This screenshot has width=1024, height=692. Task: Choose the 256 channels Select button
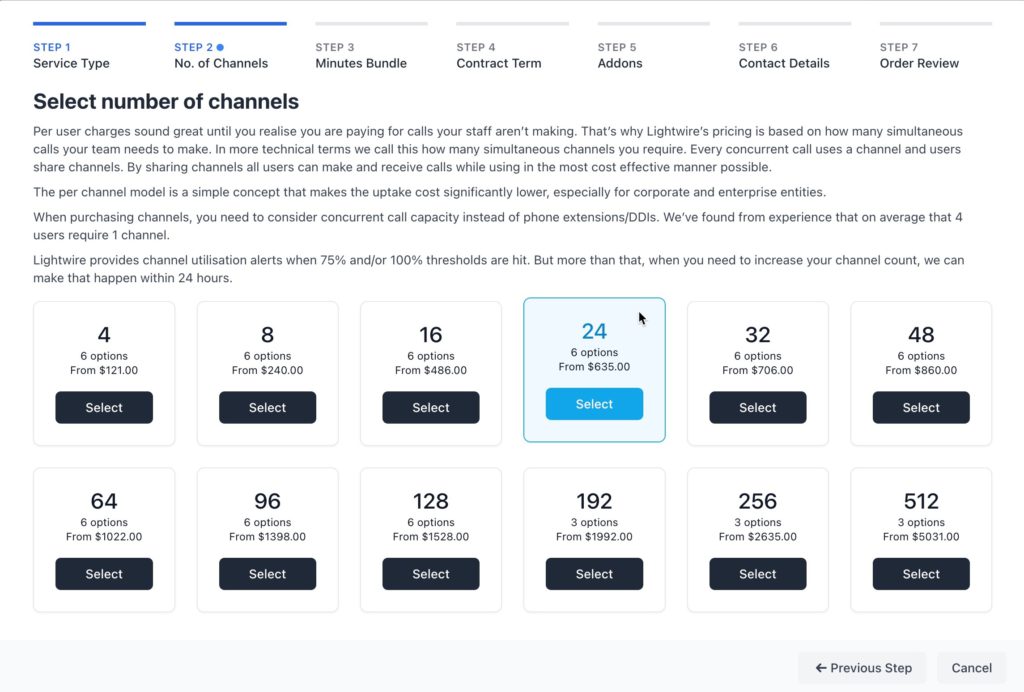click(x=758, y=574)
